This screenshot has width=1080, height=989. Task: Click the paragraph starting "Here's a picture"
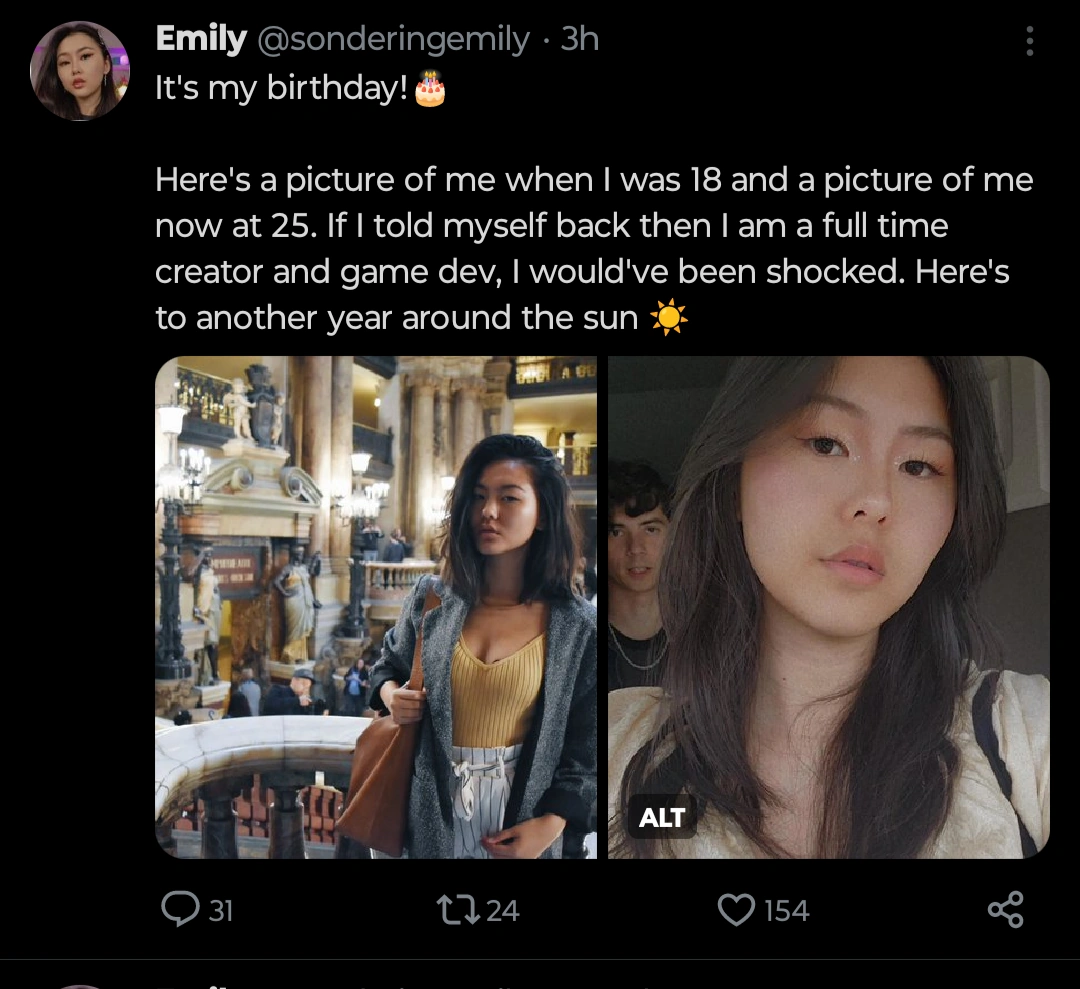[x=594, y=249]
